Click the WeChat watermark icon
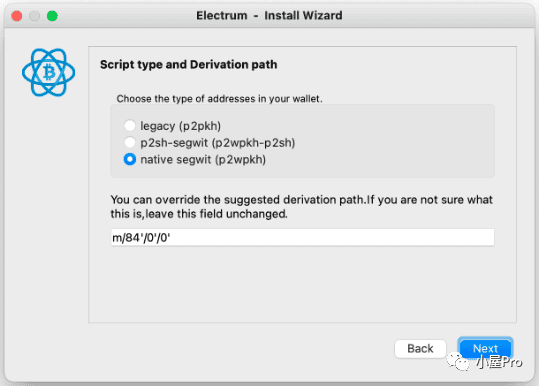 pyautogui.click(x=458, y=362)
